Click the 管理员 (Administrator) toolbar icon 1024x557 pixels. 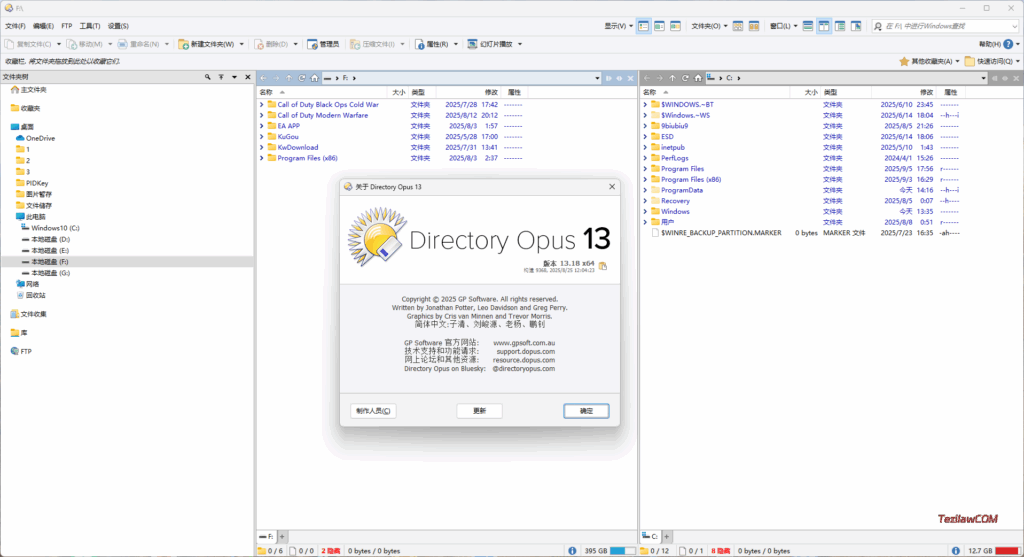pyautogui.click(x=312, y=44)
